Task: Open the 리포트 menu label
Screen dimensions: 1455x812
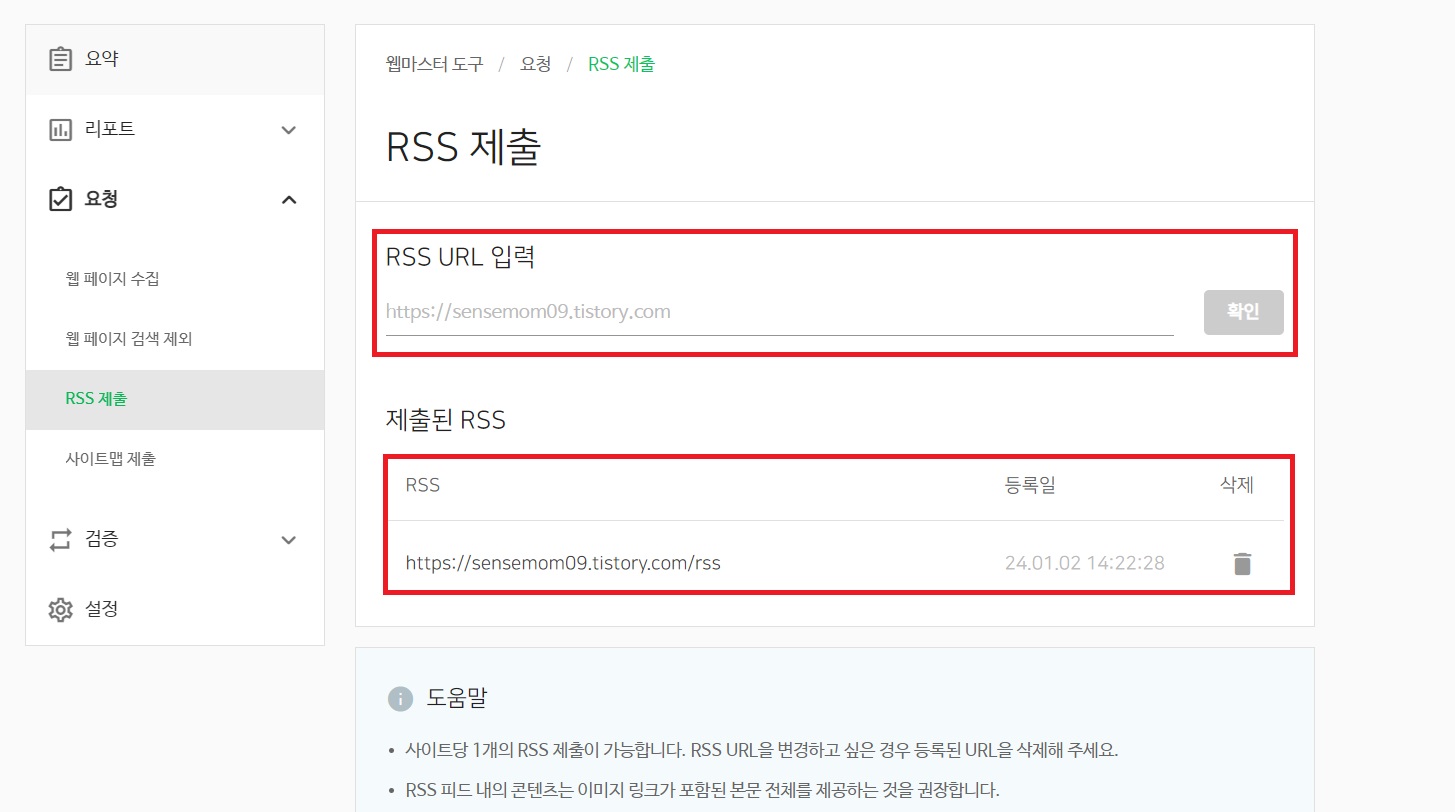Action: [x=110, y=129]
